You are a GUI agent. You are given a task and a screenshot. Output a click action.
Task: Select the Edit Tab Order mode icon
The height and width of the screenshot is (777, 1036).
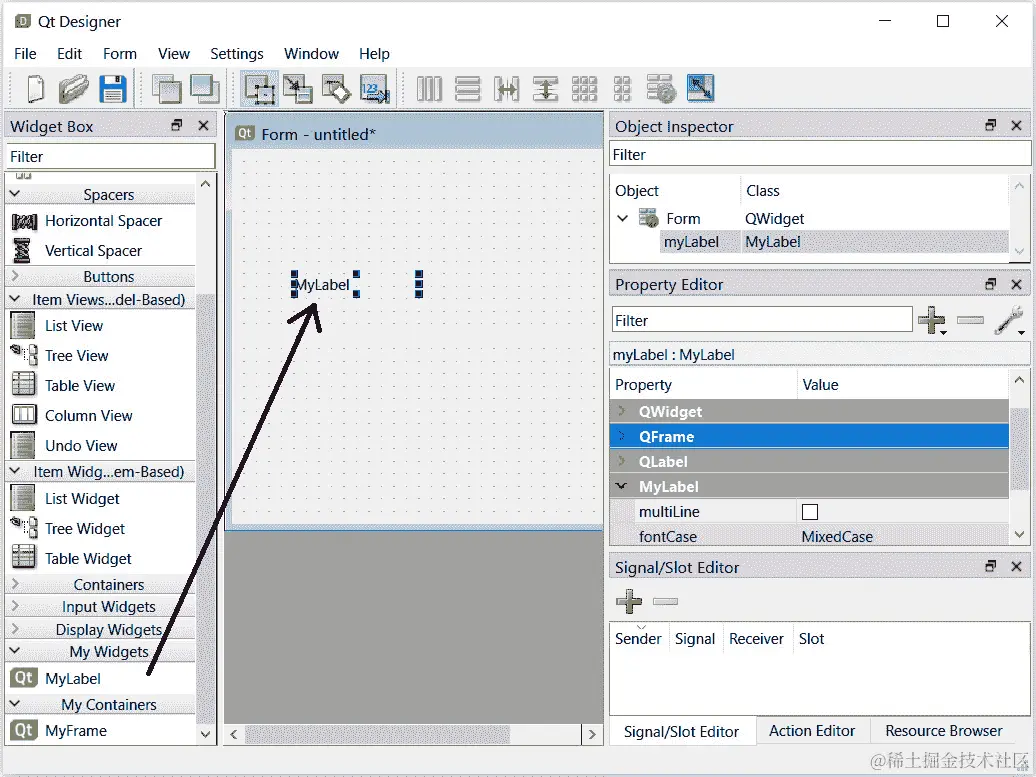pos(375,89)
